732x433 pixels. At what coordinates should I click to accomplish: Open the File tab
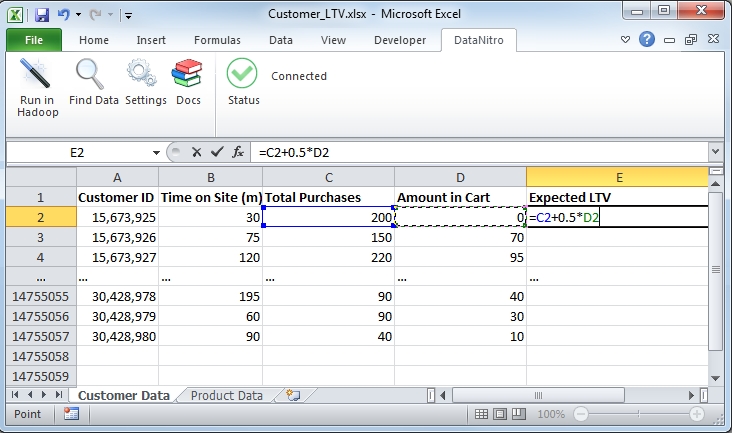click(x=34, y=40)
